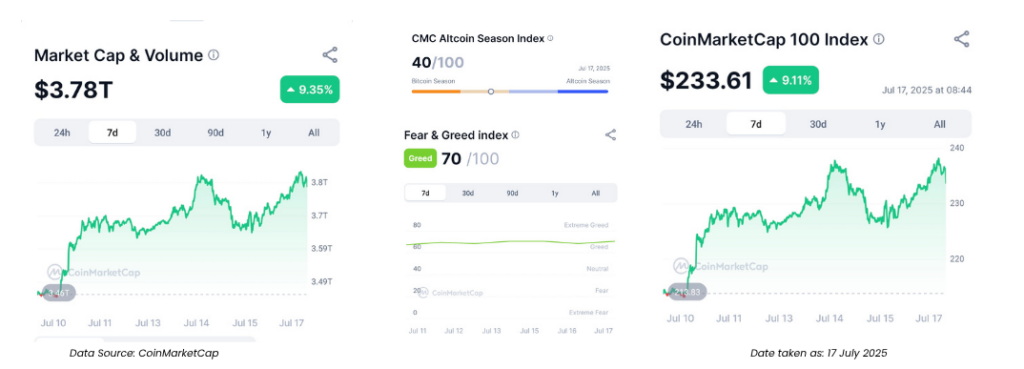
Task: Click share icon on Market Cap & Volume
Action: click(x=330, y=55)
